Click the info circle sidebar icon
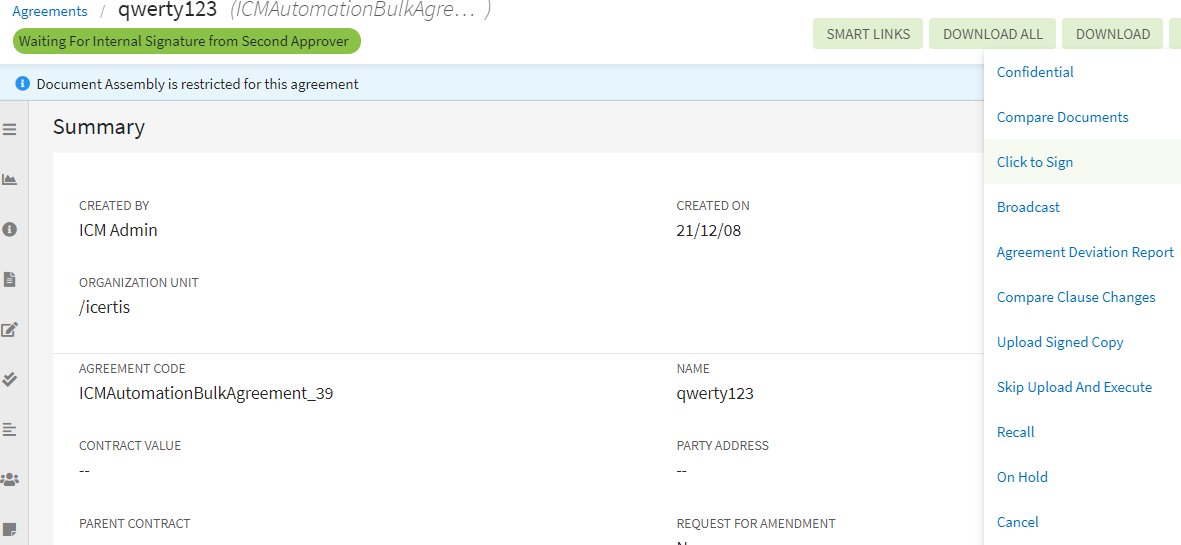Screen dimensions: 1181x545 (x=10, y=229)
